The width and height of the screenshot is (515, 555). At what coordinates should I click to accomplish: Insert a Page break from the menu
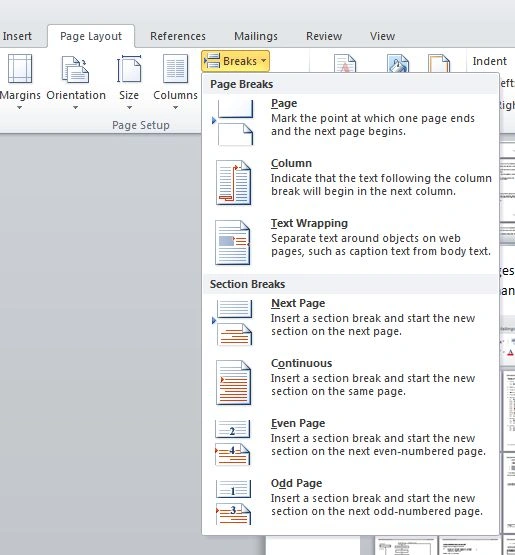[350, 122]
